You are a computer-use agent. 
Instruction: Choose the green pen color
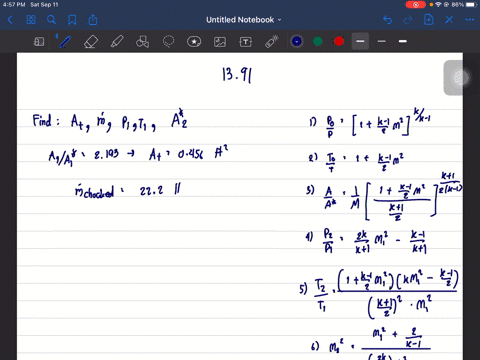point(318,41)
